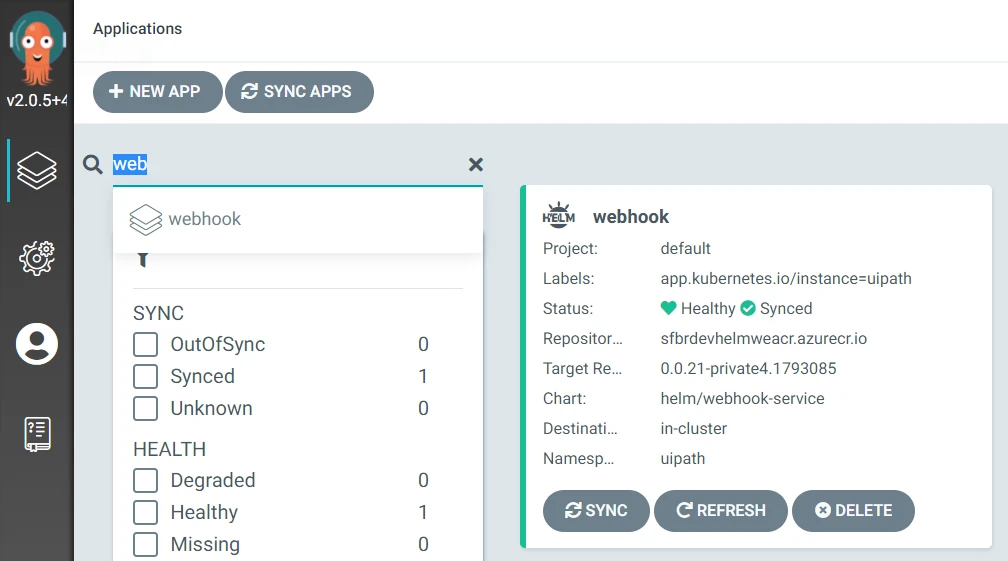Image resolution: width=1008 pixels, height=561 pixels.
Task: Delete the webhook application
Action: 853,511
